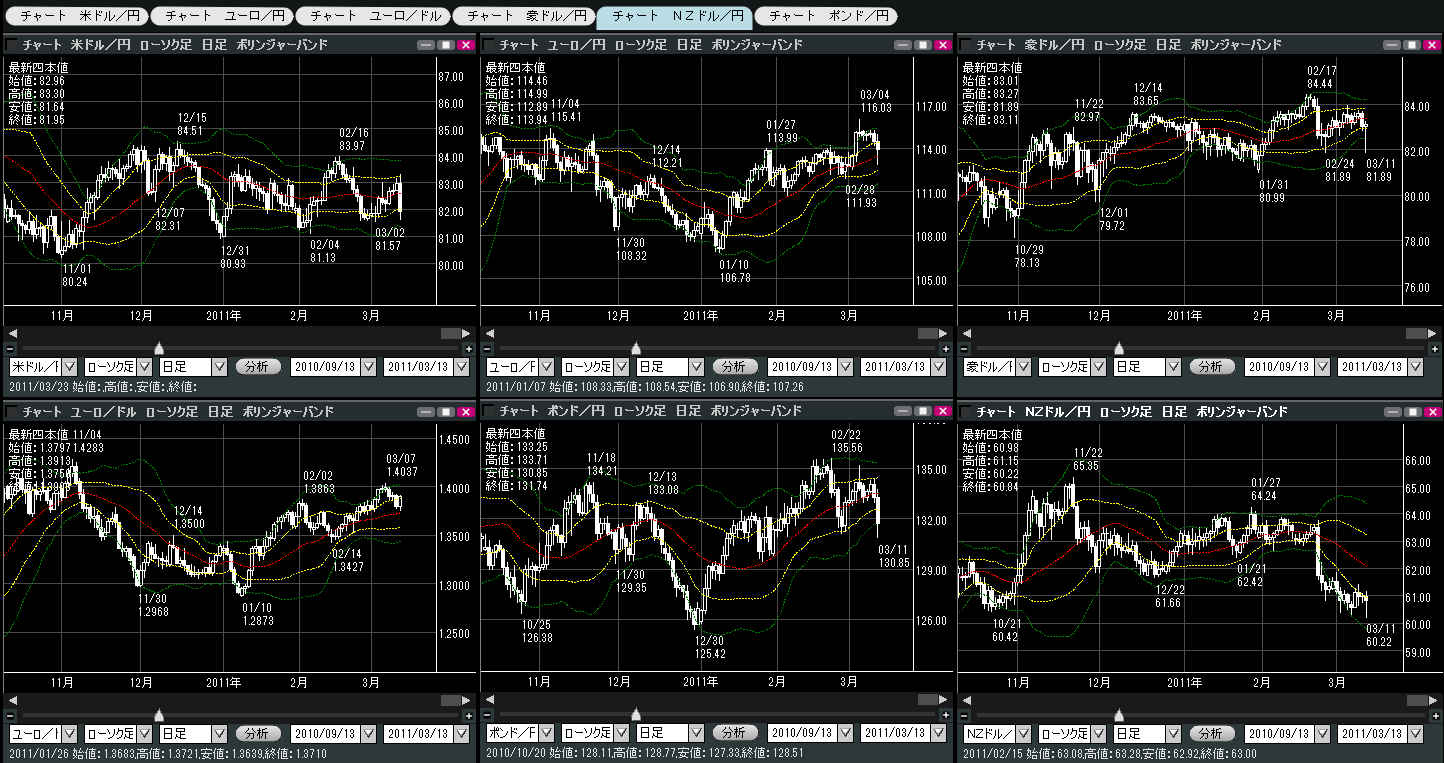Toggle checkbox in ユーロ/円 chart title bar

click(x=490, y=45)
